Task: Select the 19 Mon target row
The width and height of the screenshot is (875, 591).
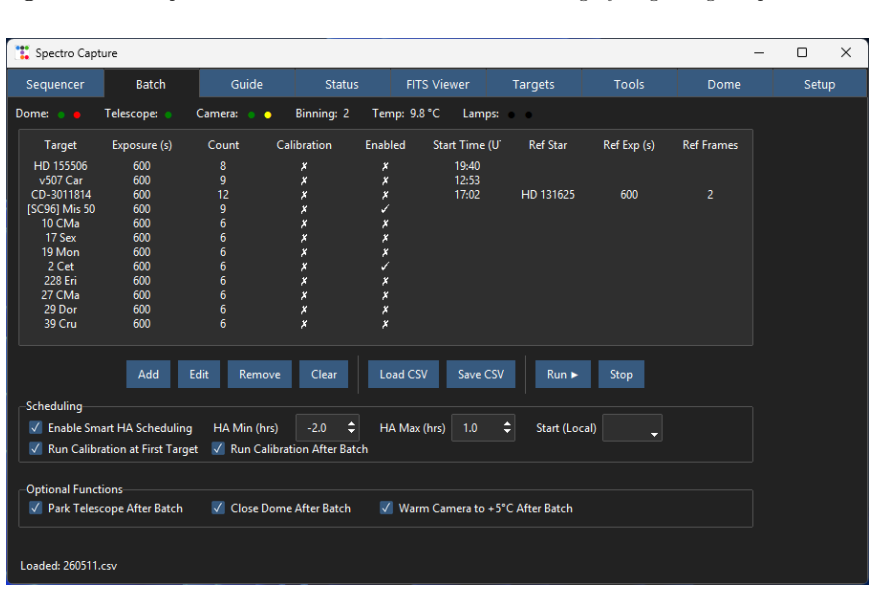Action: [x=386, y=252]
